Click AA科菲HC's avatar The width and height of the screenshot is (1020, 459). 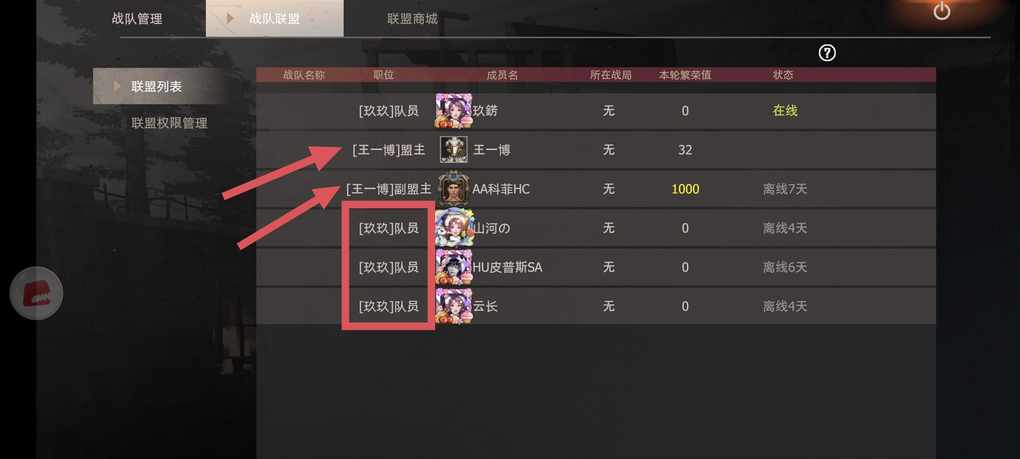453,189
